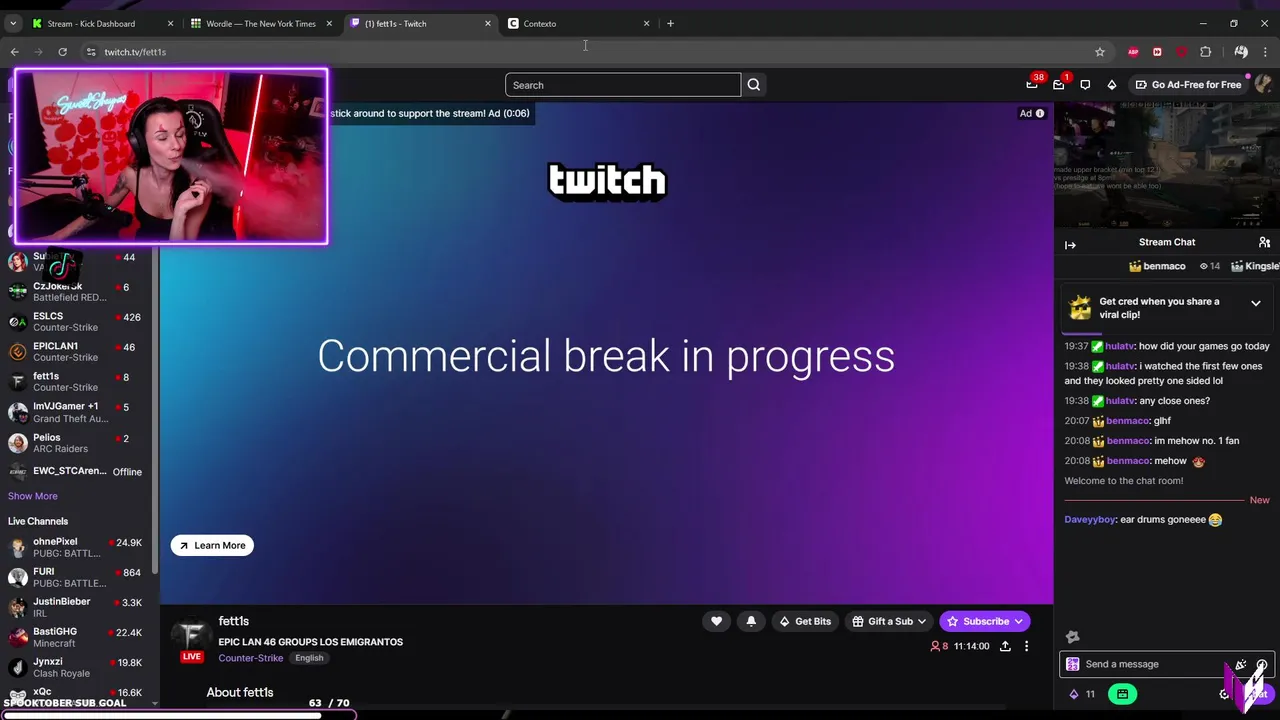
Task: Open ImVJGamer Grand Theft Auto channel
Action: coord(76,412)
